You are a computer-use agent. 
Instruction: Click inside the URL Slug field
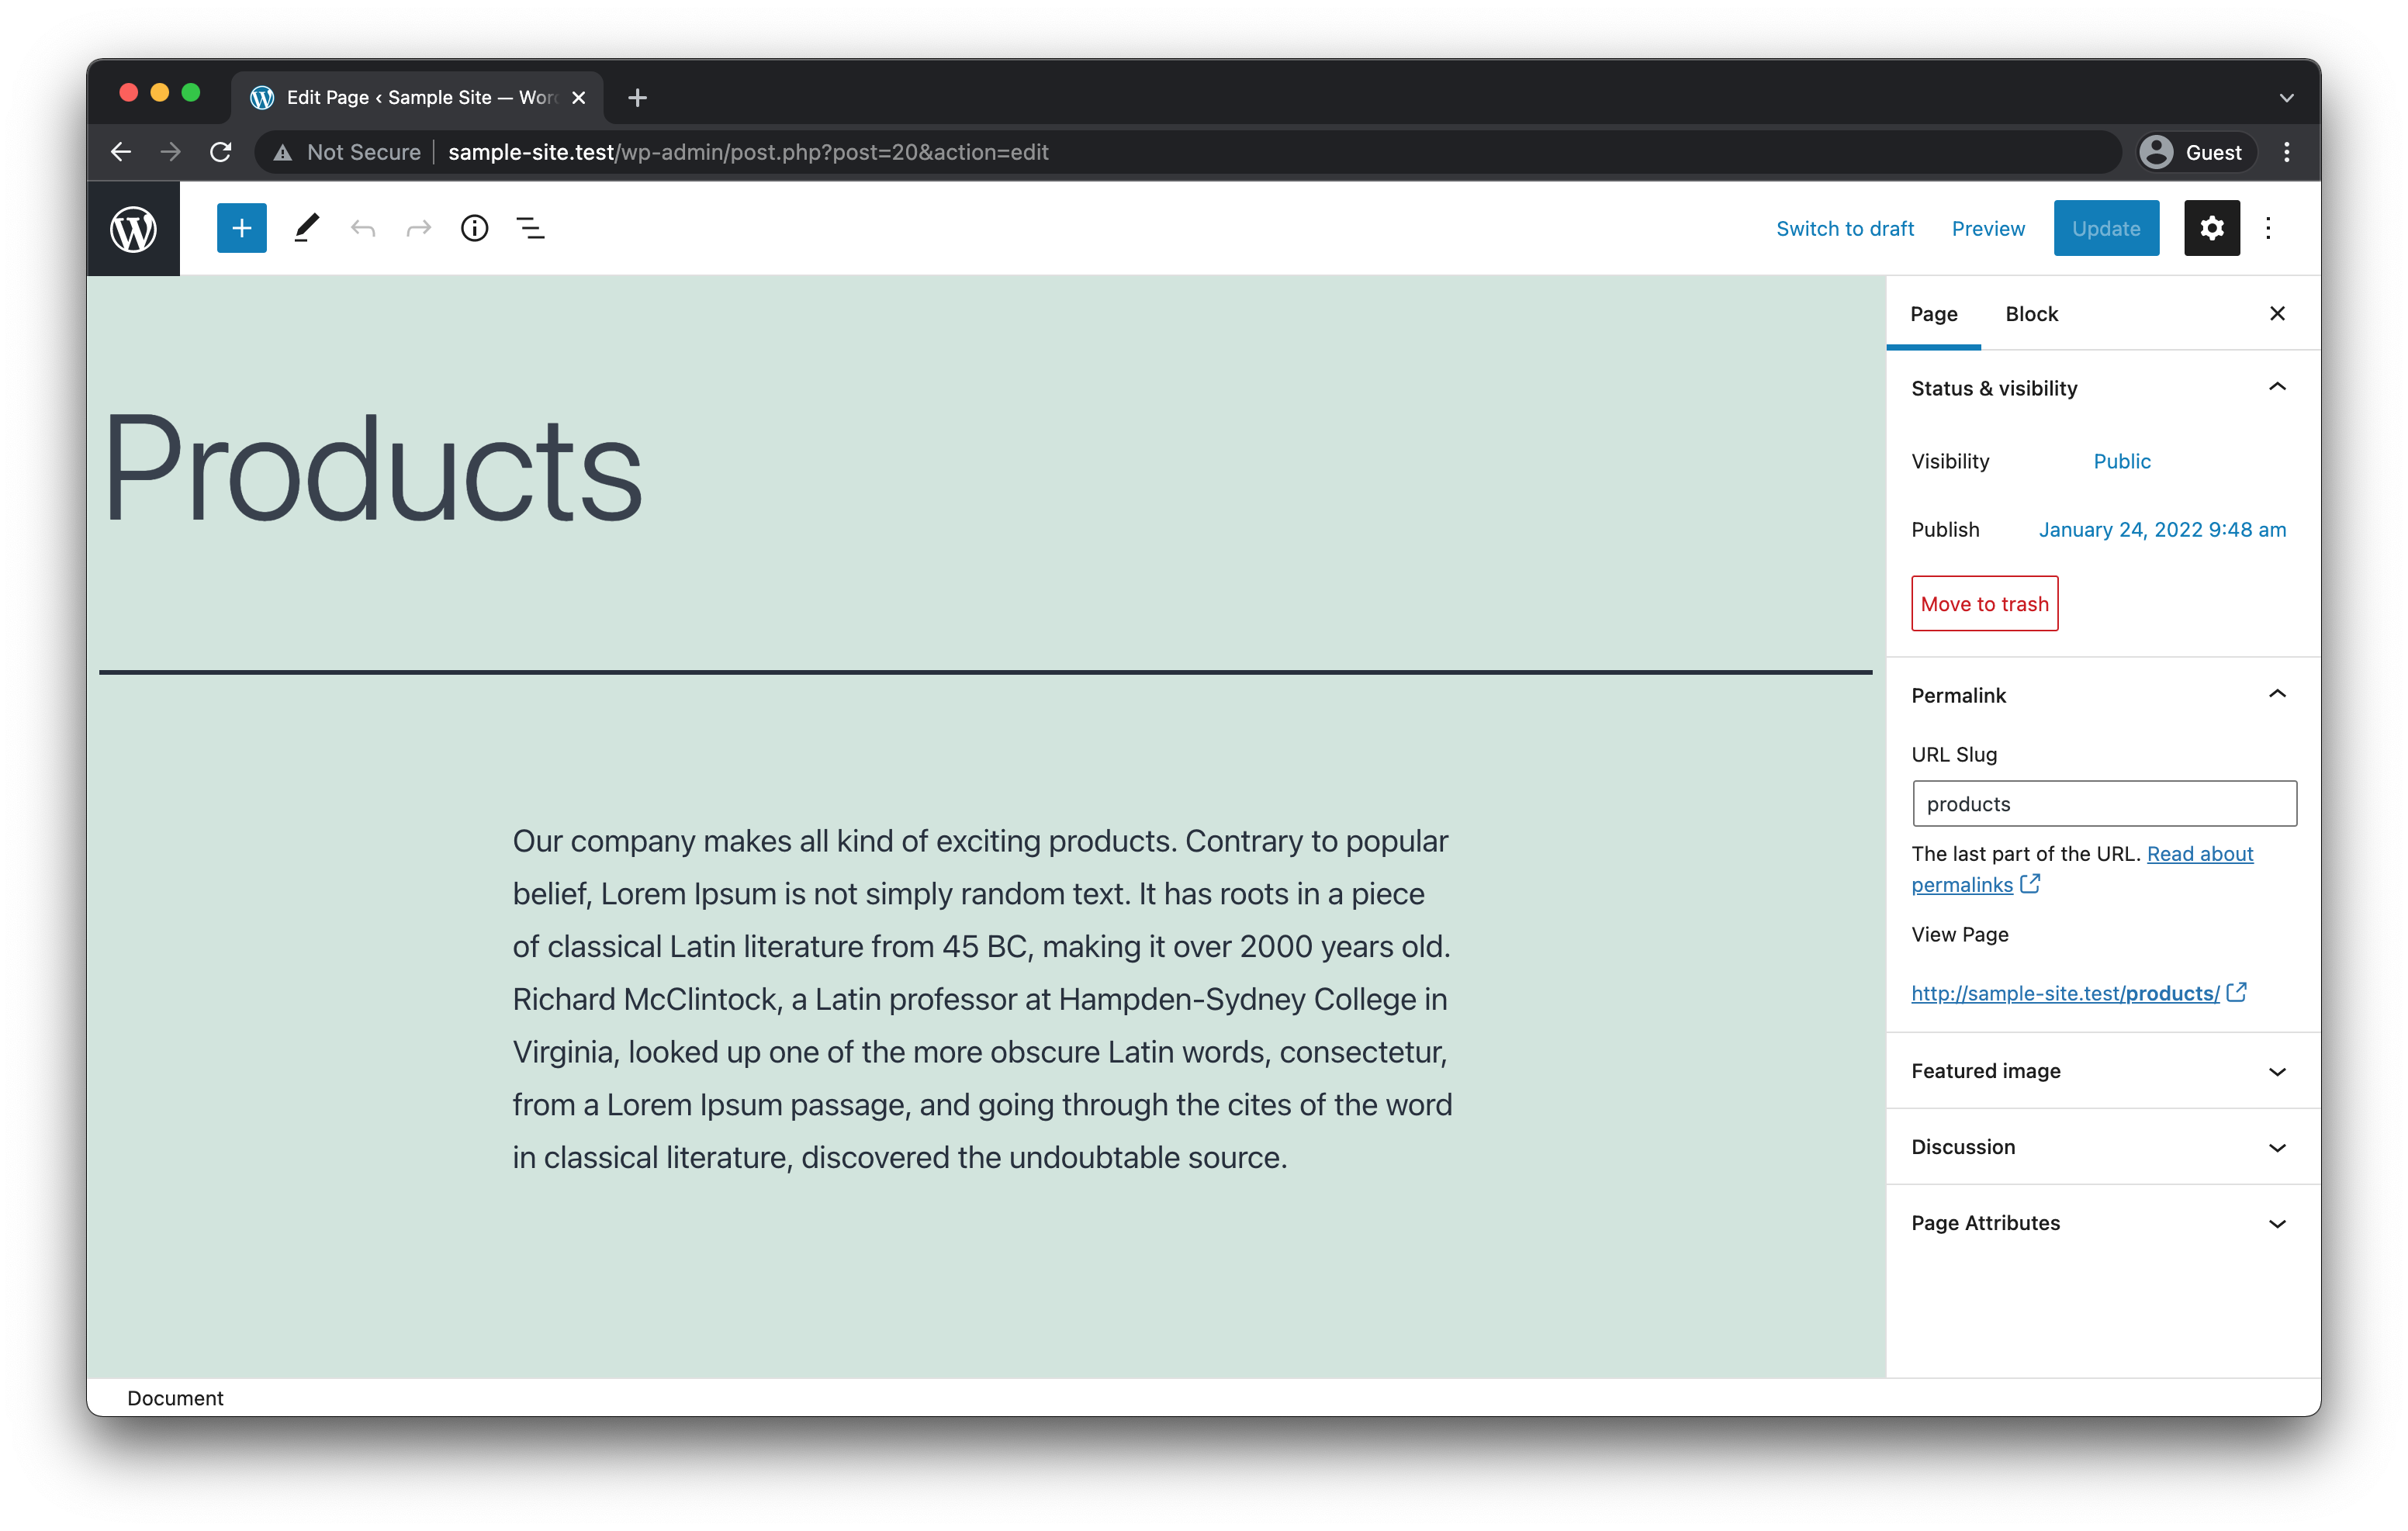(x=2103, y=803)
